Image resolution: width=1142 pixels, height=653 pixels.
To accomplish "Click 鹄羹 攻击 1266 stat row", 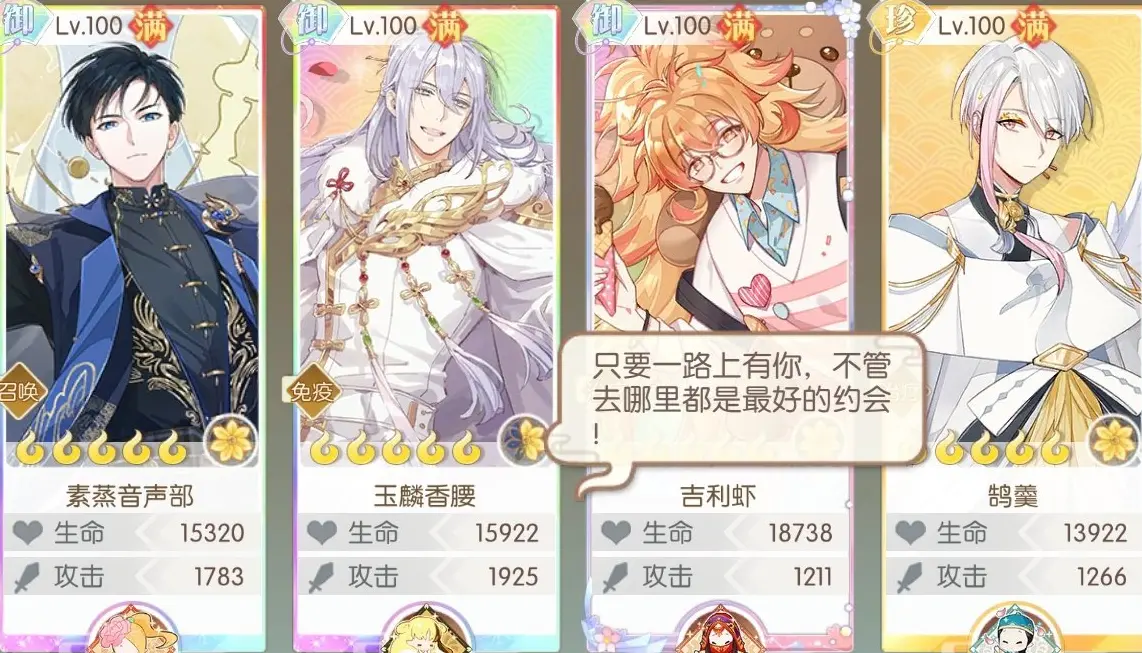I will [x=1014, y=577].
